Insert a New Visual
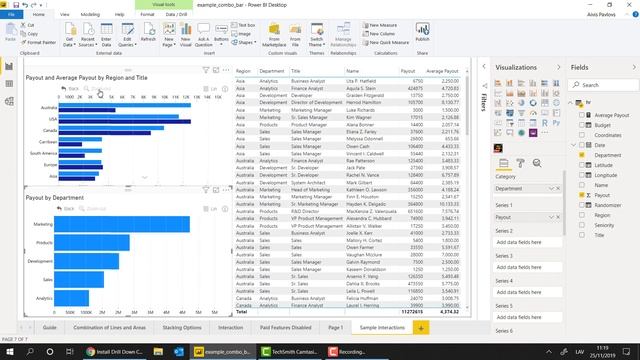640x360 pixels. coord(186,35)
